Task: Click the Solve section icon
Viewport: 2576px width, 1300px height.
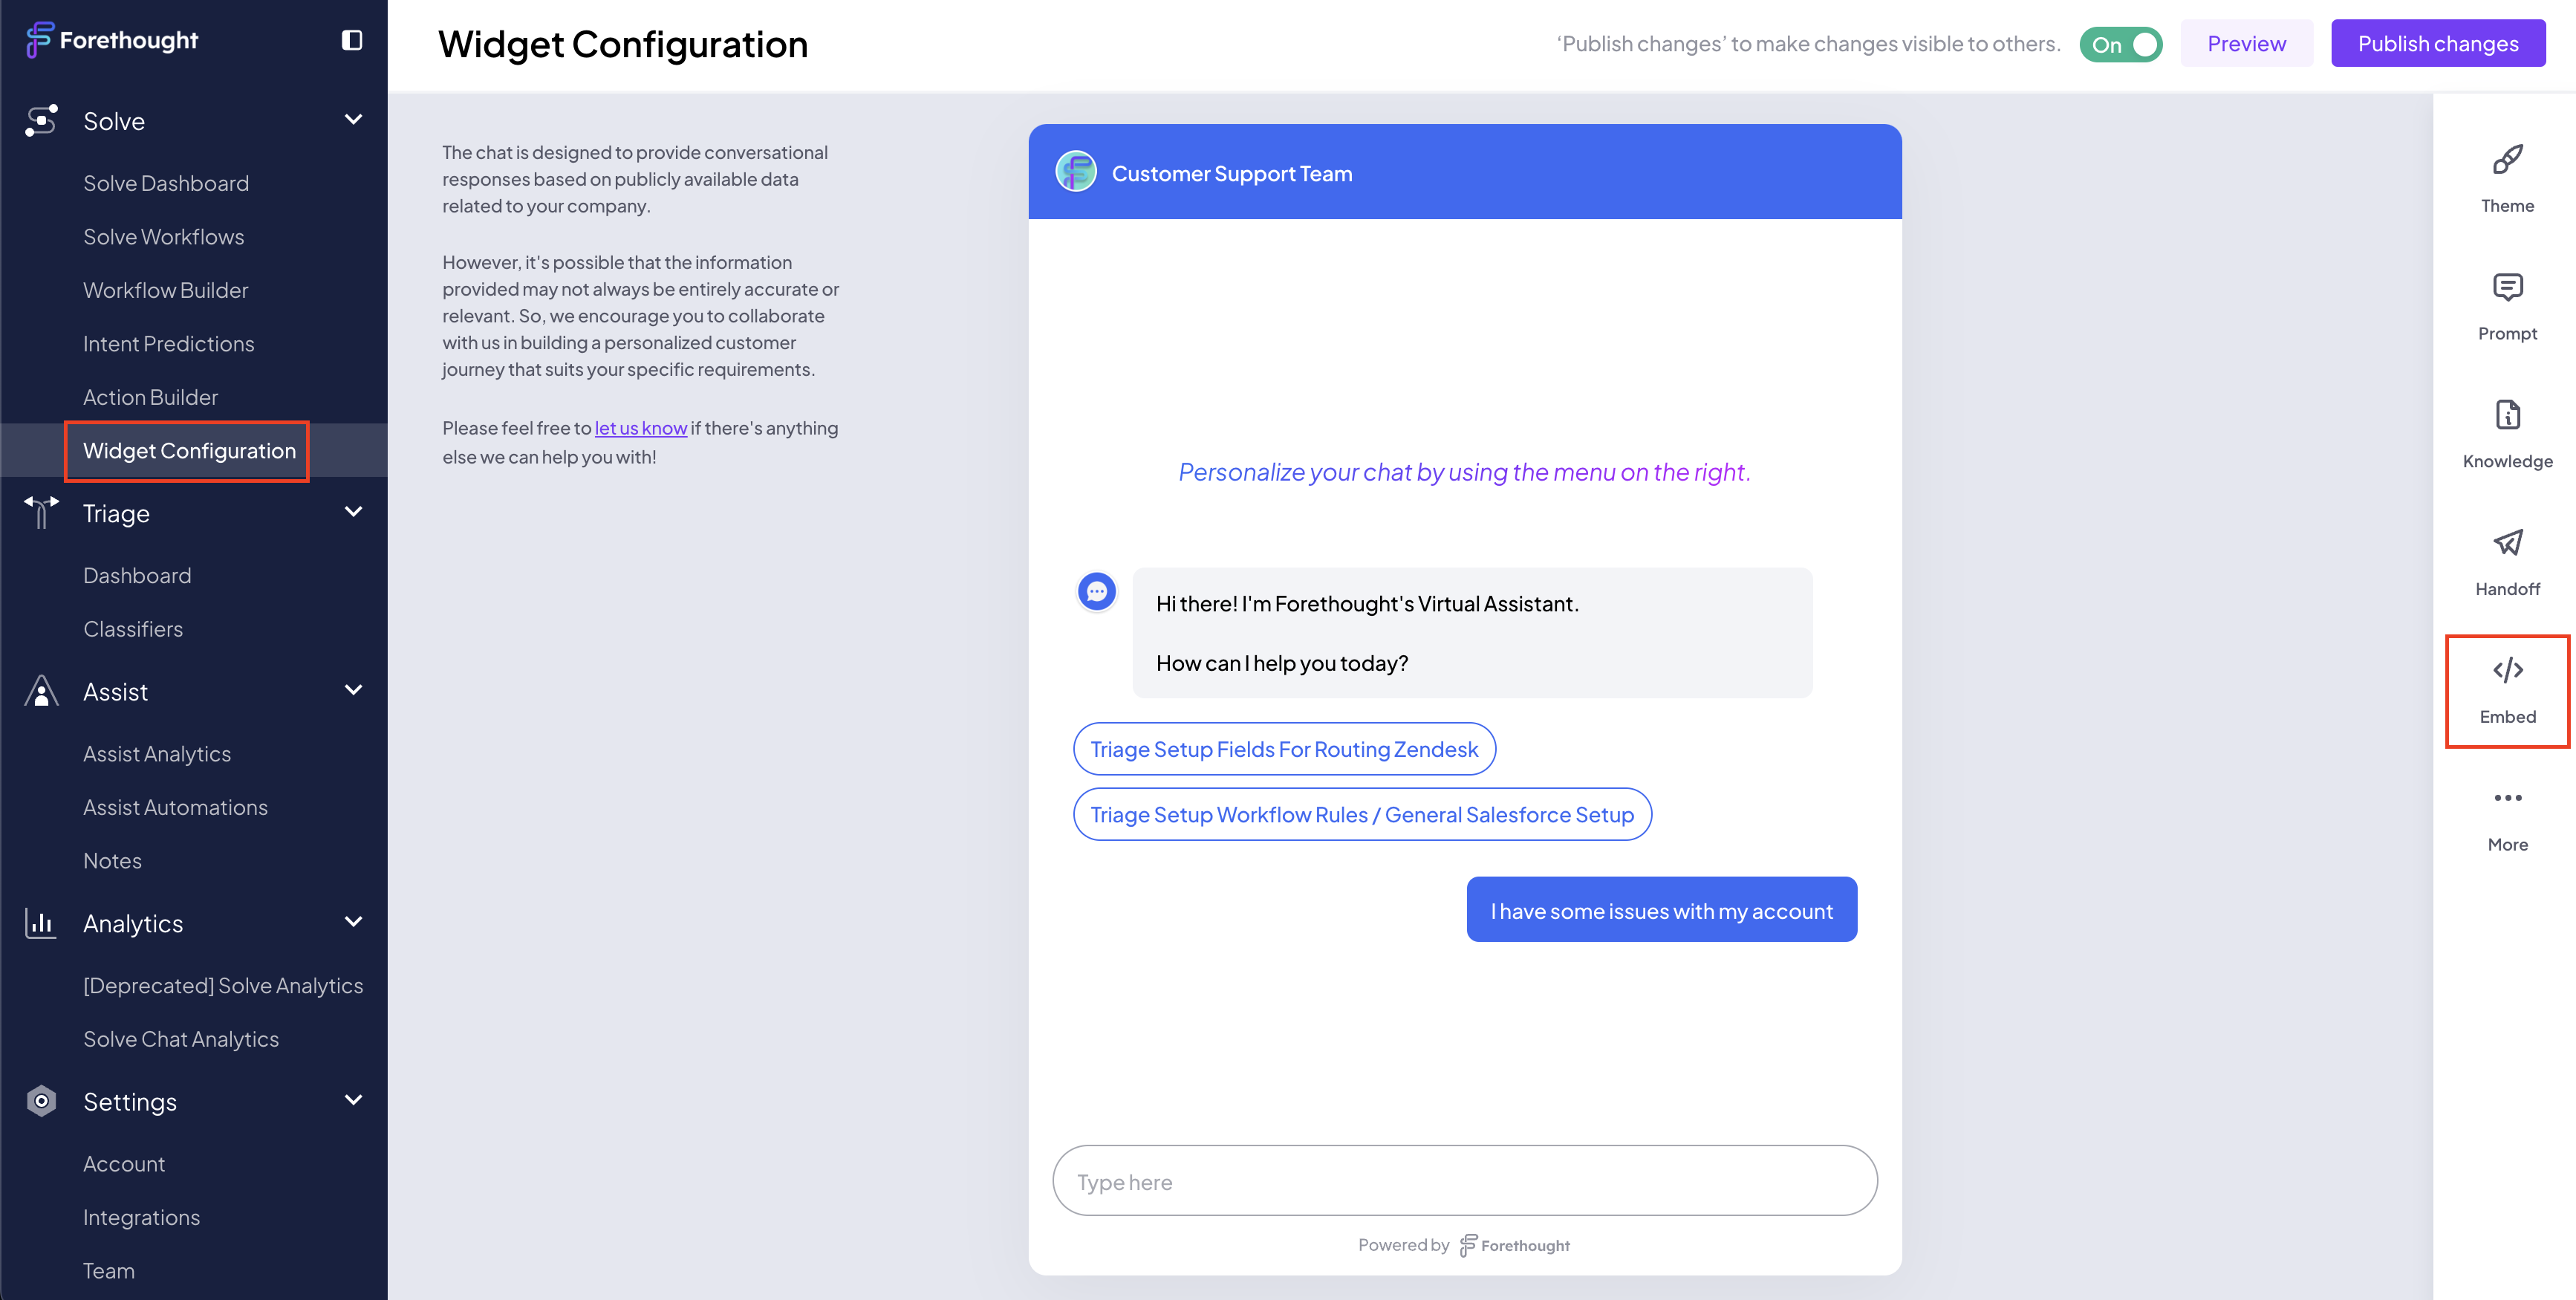Action: click(41, 121)
